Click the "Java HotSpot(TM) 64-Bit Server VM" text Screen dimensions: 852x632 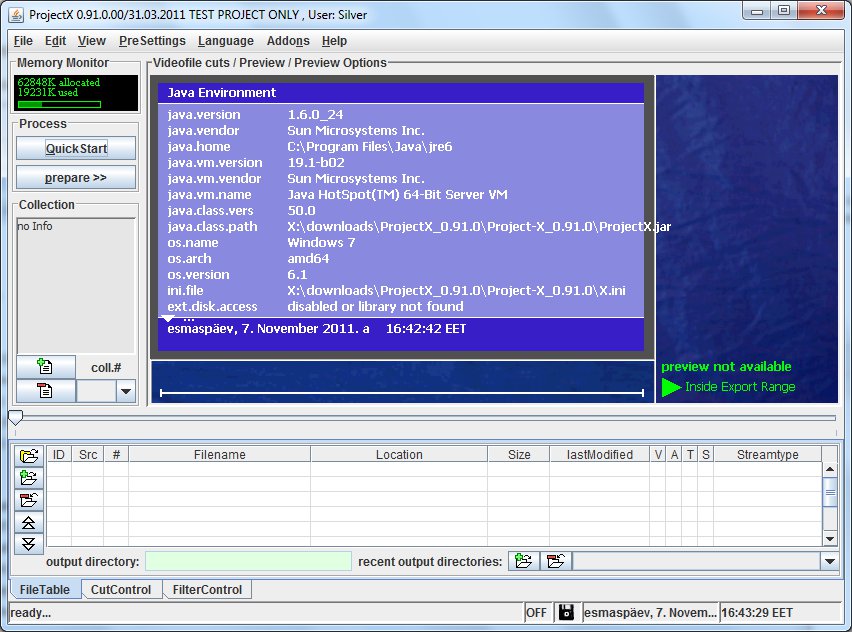coord(397,195)
